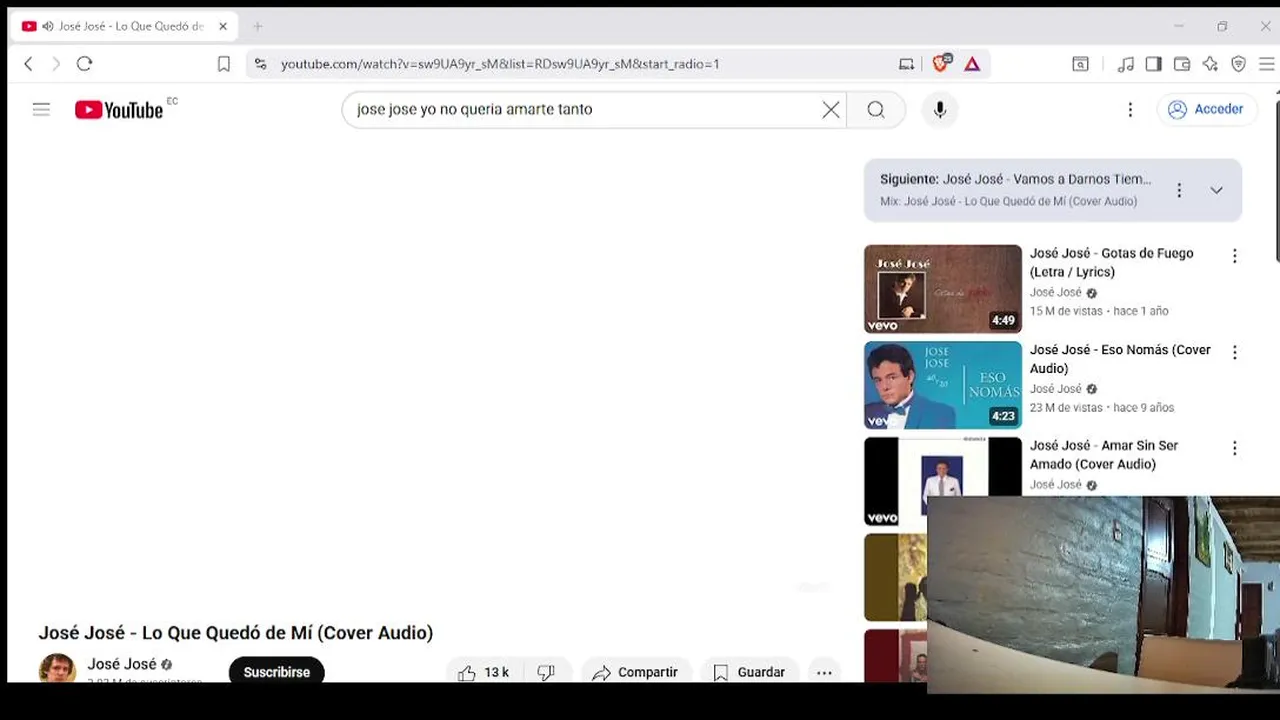Open Brave Wallet icon
Viewport: 1280px width, 720px height.
point(1181,64)
